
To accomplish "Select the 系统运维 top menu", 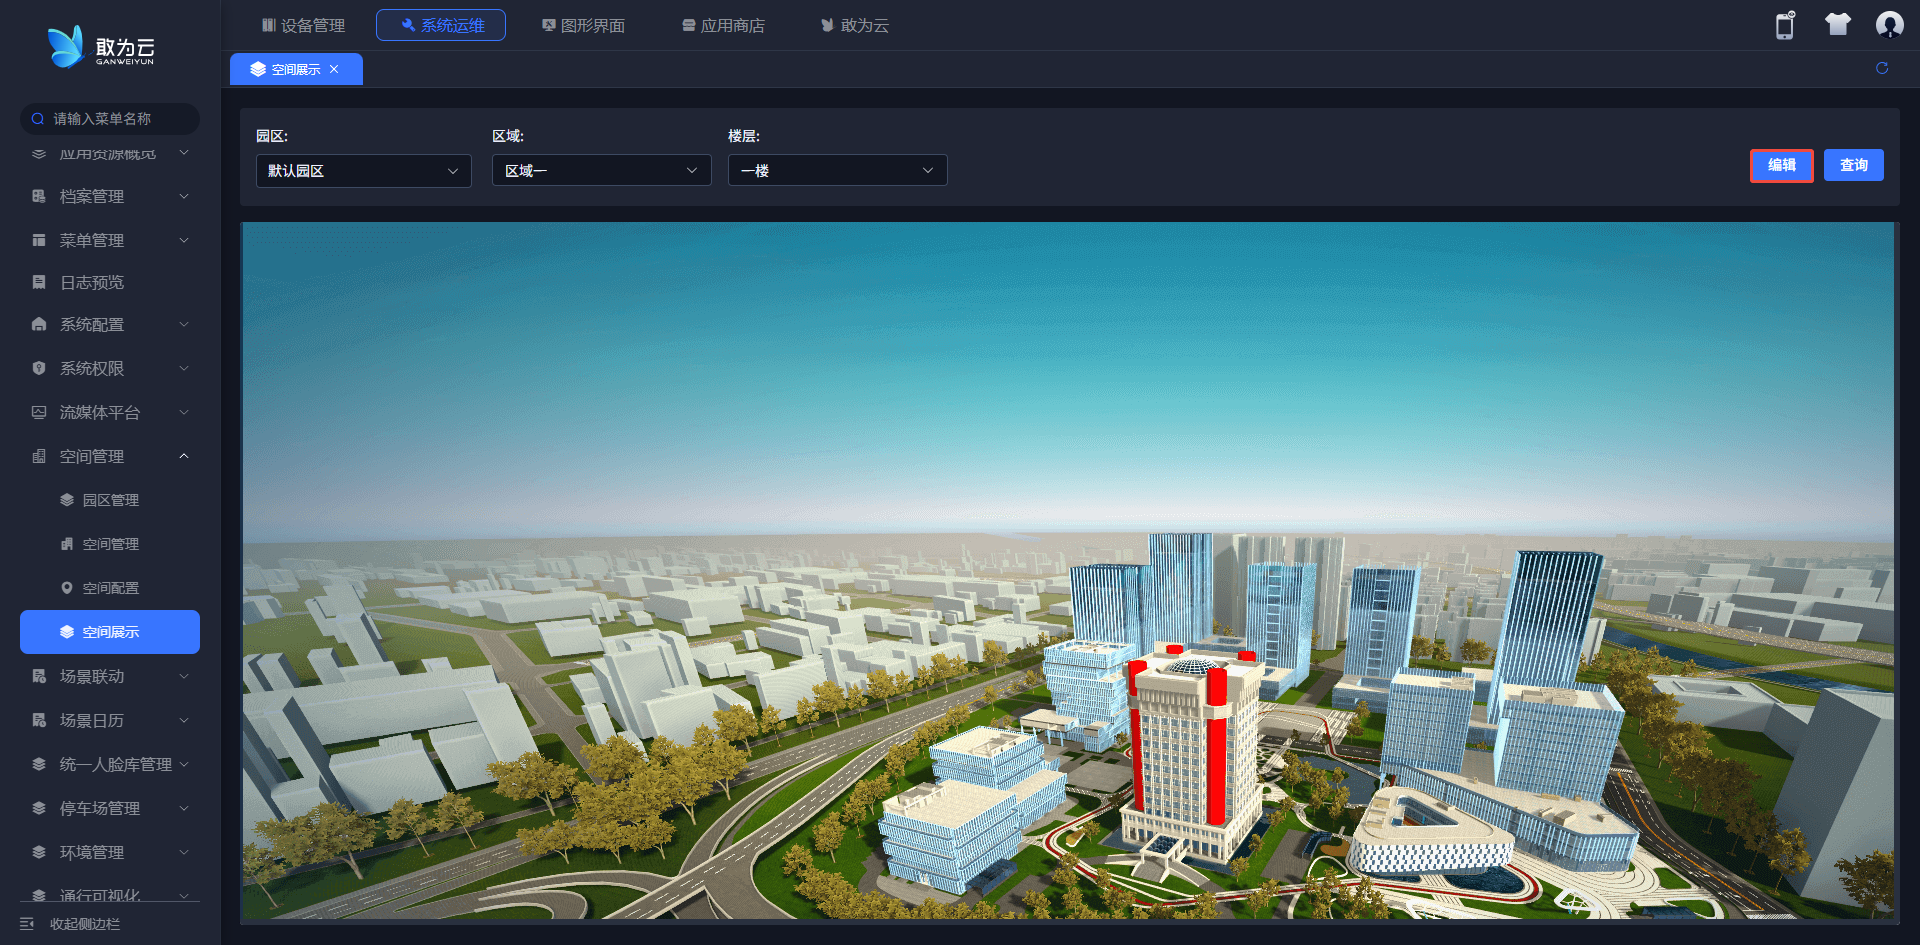I will (441, 25).
